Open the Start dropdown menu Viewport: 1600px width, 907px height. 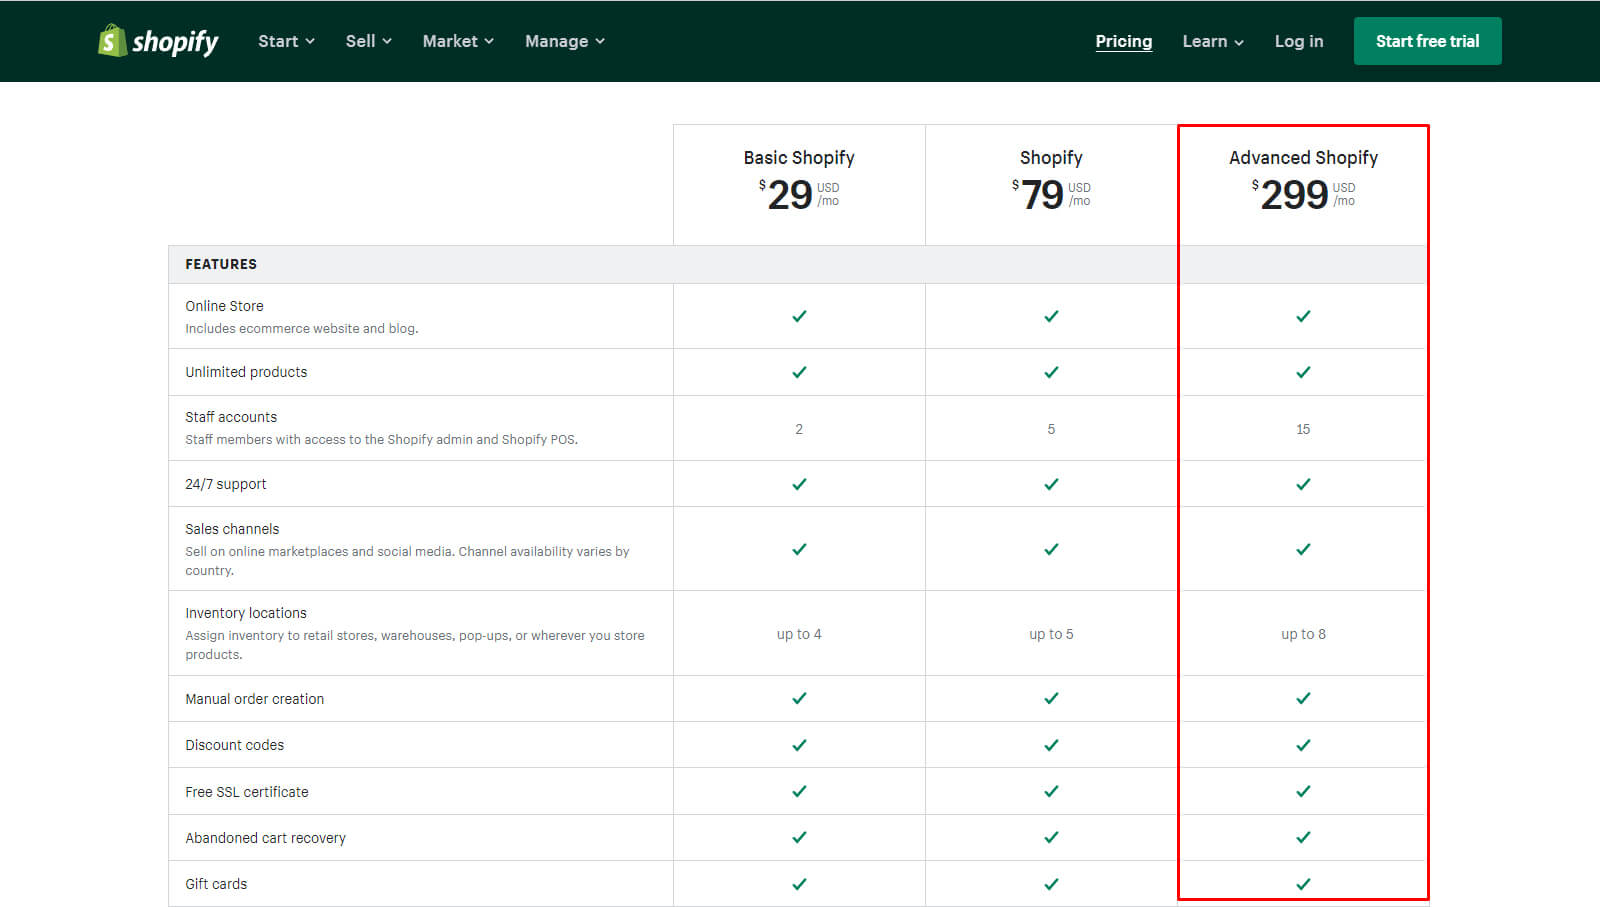(x=286, y=41)
